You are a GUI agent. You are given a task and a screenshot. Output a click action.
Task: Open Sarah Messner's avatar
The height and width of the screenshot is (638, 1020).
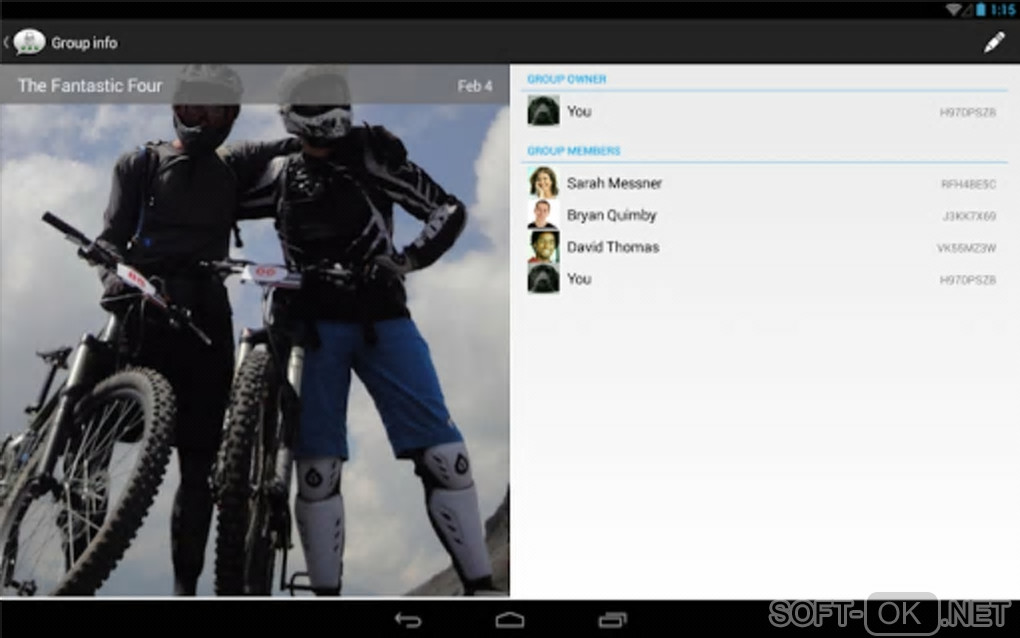click(x=543, y=183)
